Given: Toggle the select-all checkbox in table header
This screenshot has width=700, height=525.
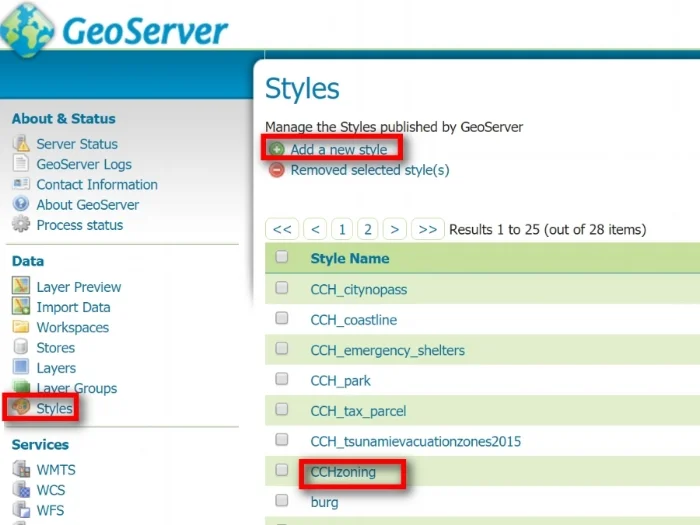Looking at the screenshot, I should pyautogui.click(x=282, y=257).
